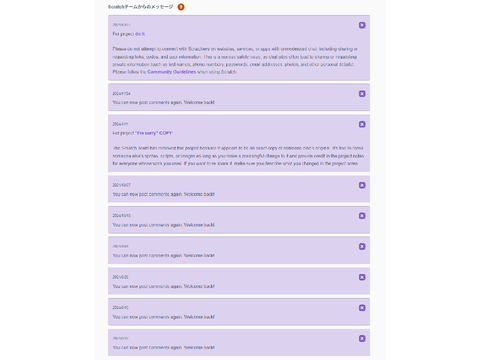Screen dimensions: 480x360
Task: Click the date on the "I'm sorry" COPY message
Action: pyautogui.click(x=120, y=124)
